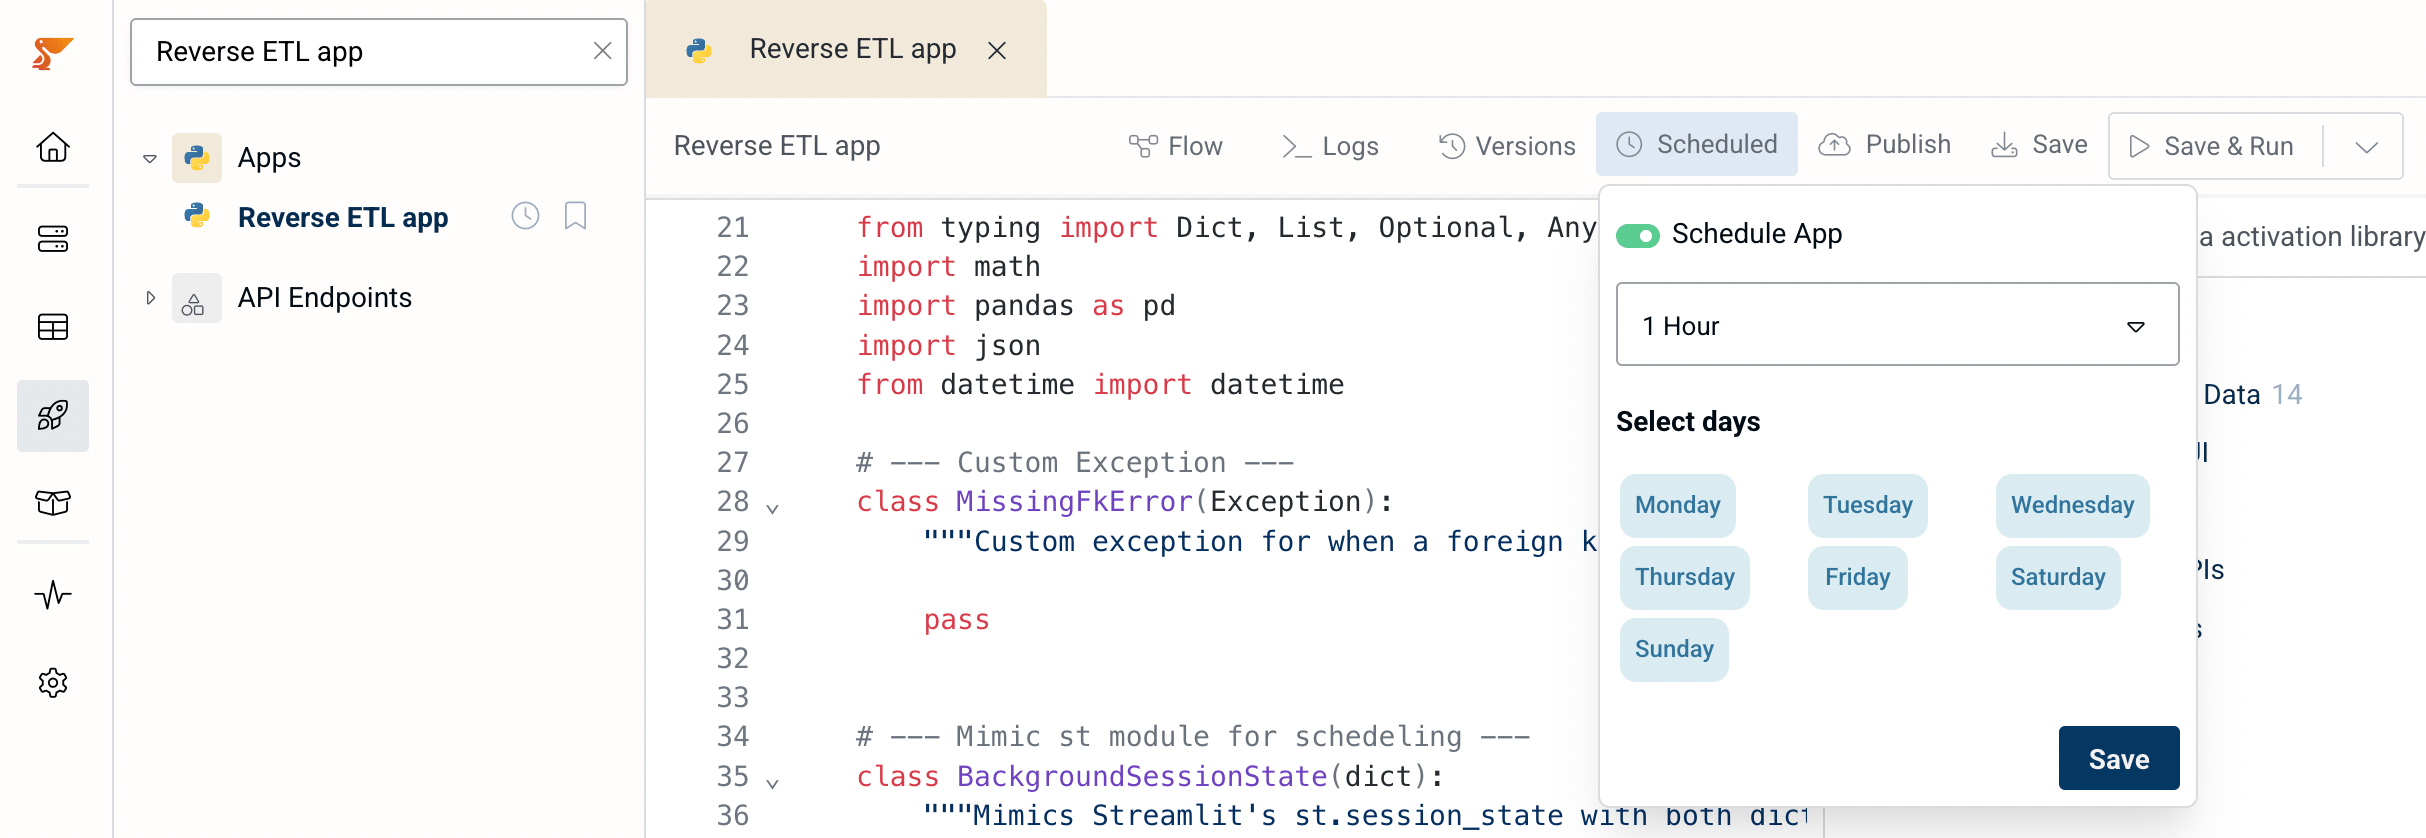This screenshot has width=2426, height=838.
Task: Collapse the Apps tree group
Action: [150, 158]
